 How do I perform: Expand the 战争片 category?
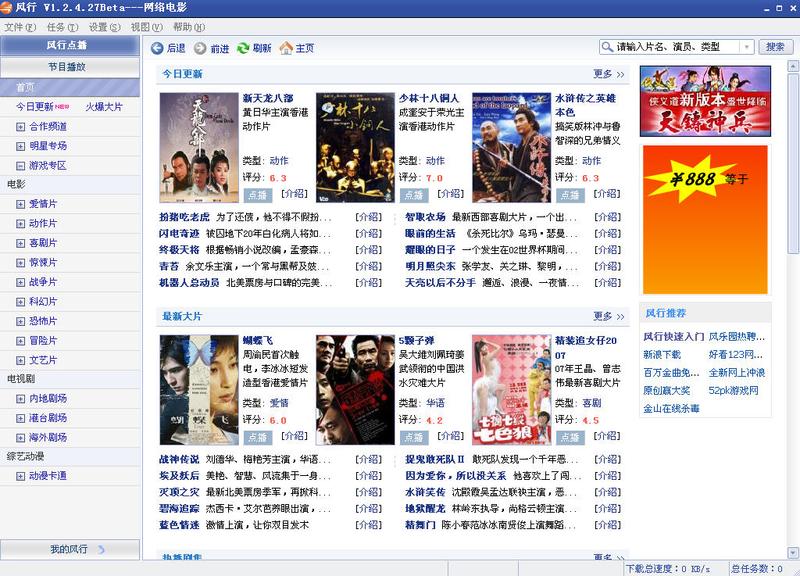[x=20, y=282]
